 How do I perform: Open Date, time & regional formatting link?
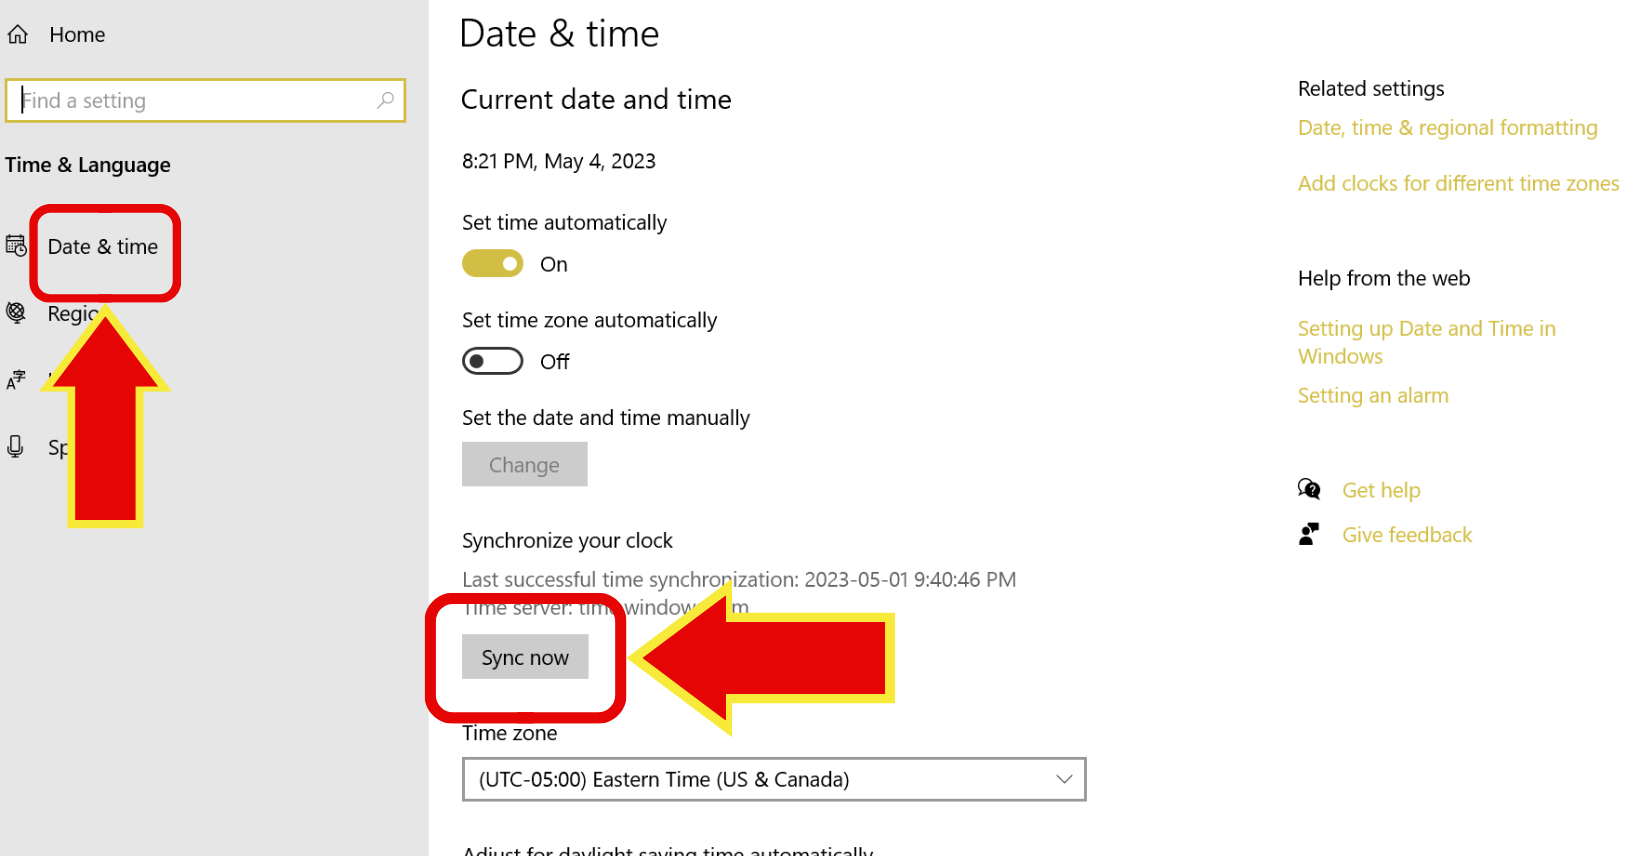pyautogui.click(x=1447, y=127)
